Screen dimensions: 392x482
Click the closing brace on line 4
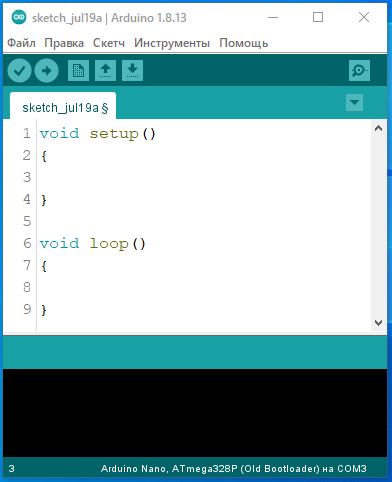(x=44, y=200)
